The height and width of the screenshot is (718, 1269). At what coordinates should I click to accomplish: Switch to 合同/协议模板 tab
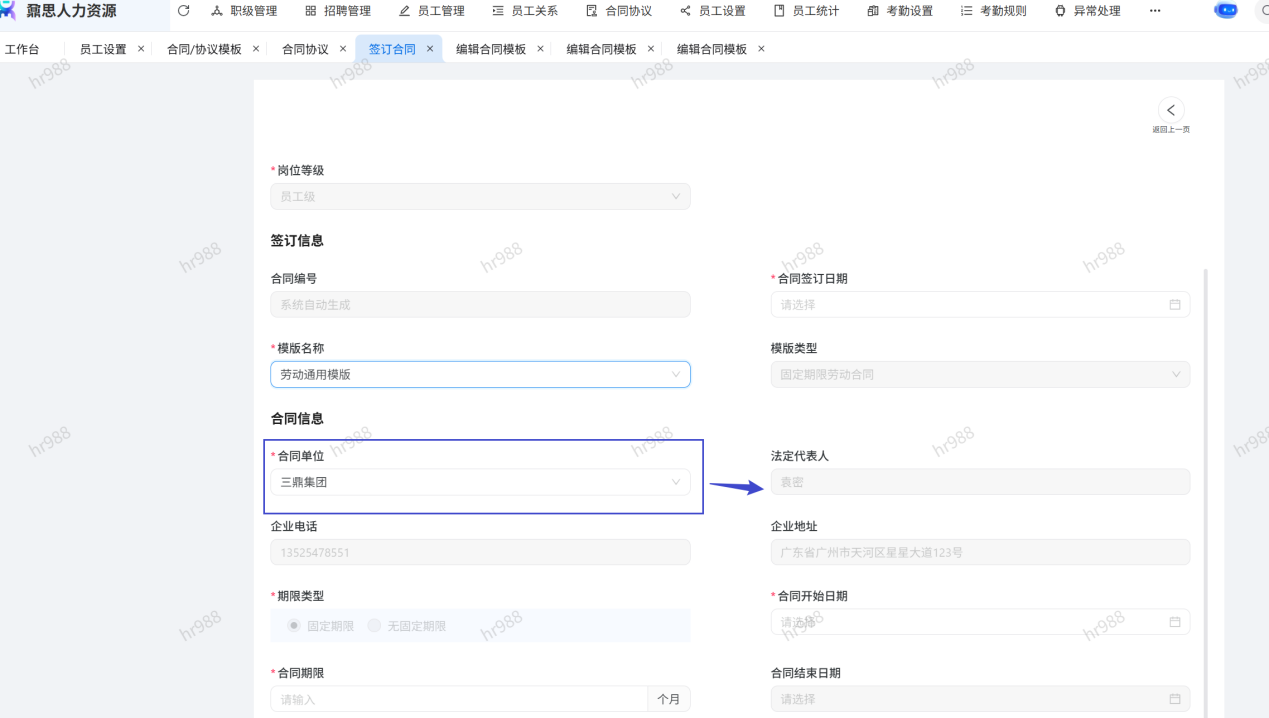click(204, 49)
